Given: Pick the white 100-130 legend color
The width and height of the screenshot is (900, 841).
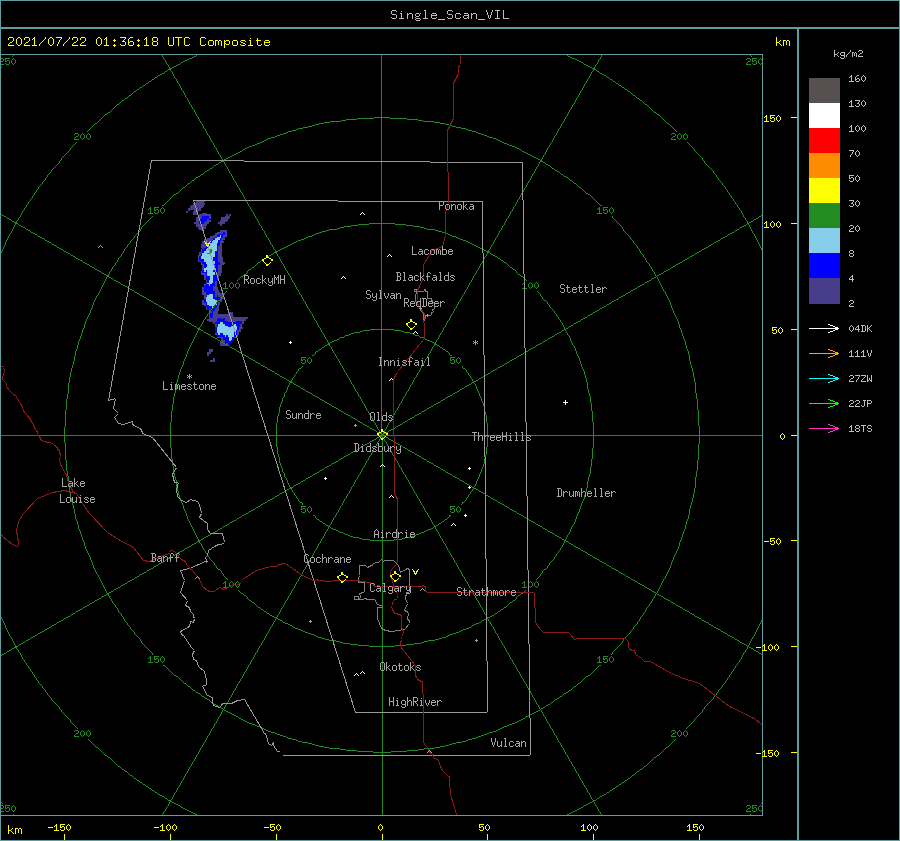Looking at the screenshot, I should (824, 116).
